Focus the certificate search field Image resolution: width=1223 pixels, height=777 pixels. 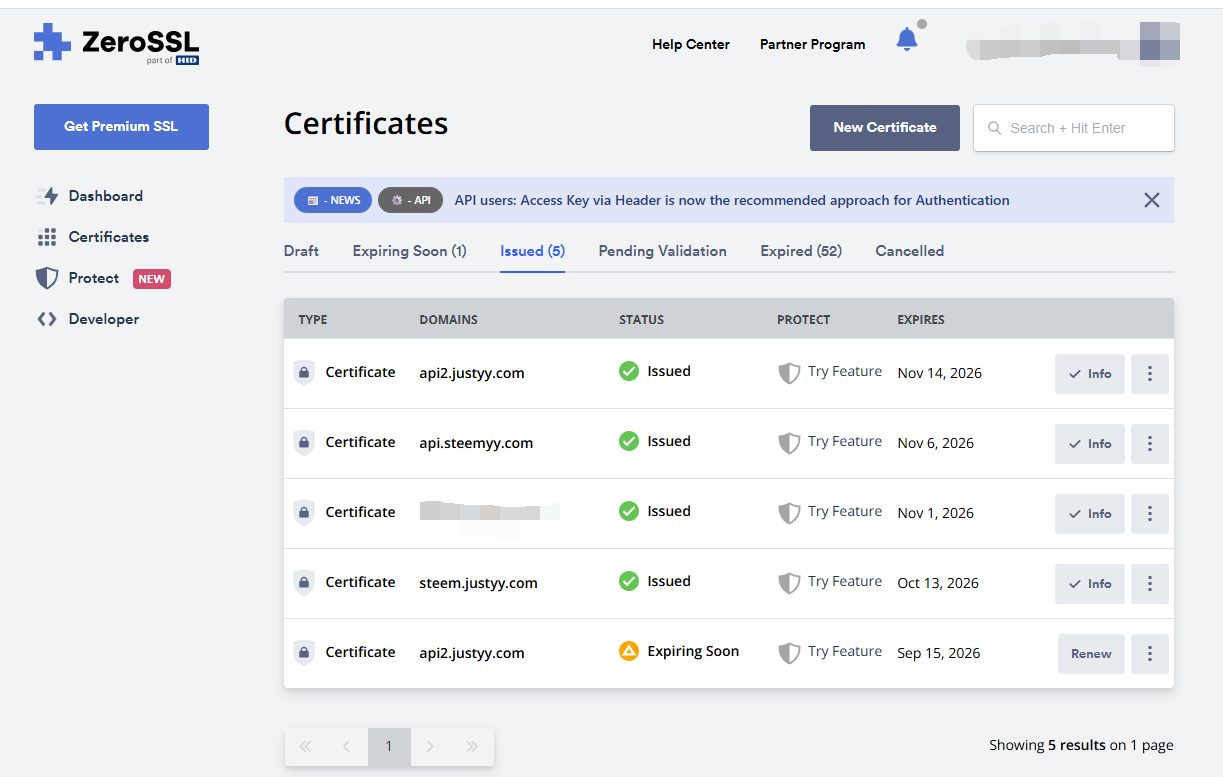click(1074, 128)
